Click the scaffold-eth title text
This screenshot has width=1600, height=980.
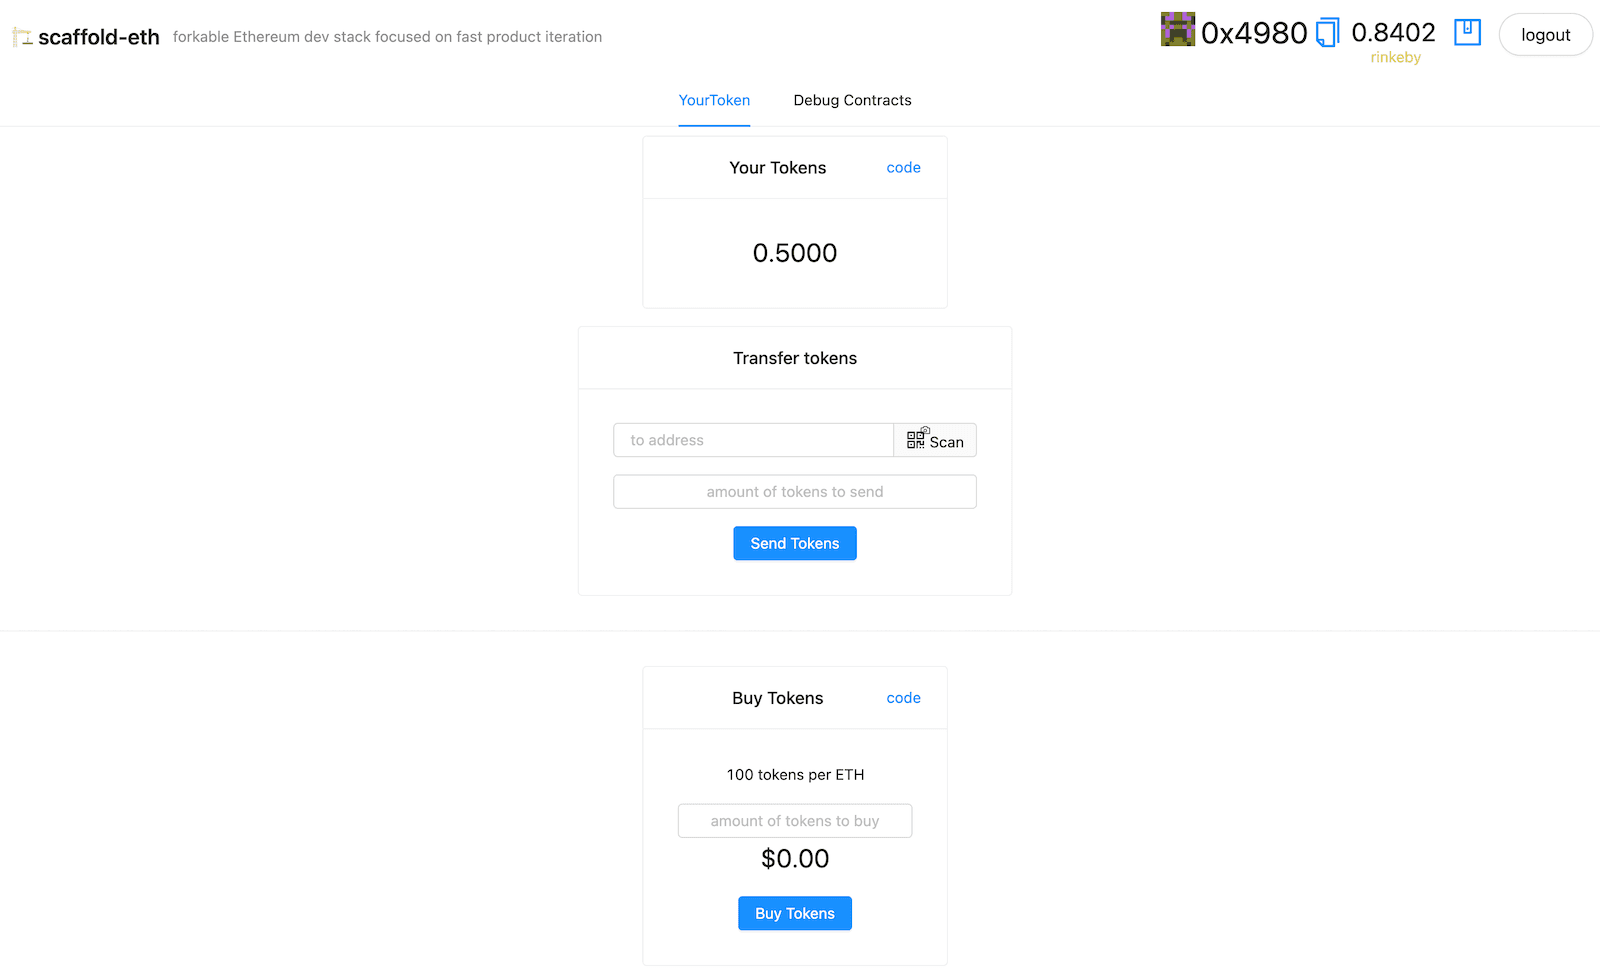pos(99,37)
